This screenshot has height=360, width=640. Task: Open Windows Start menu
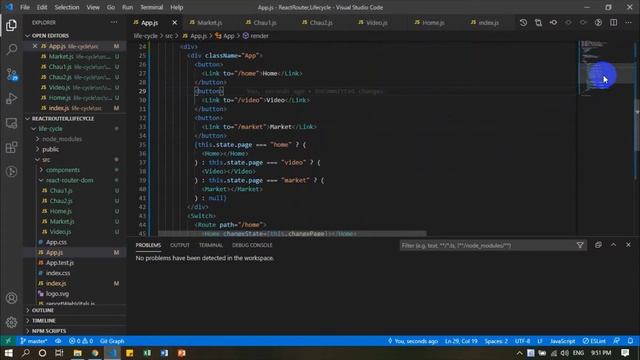tap(8, 353)
